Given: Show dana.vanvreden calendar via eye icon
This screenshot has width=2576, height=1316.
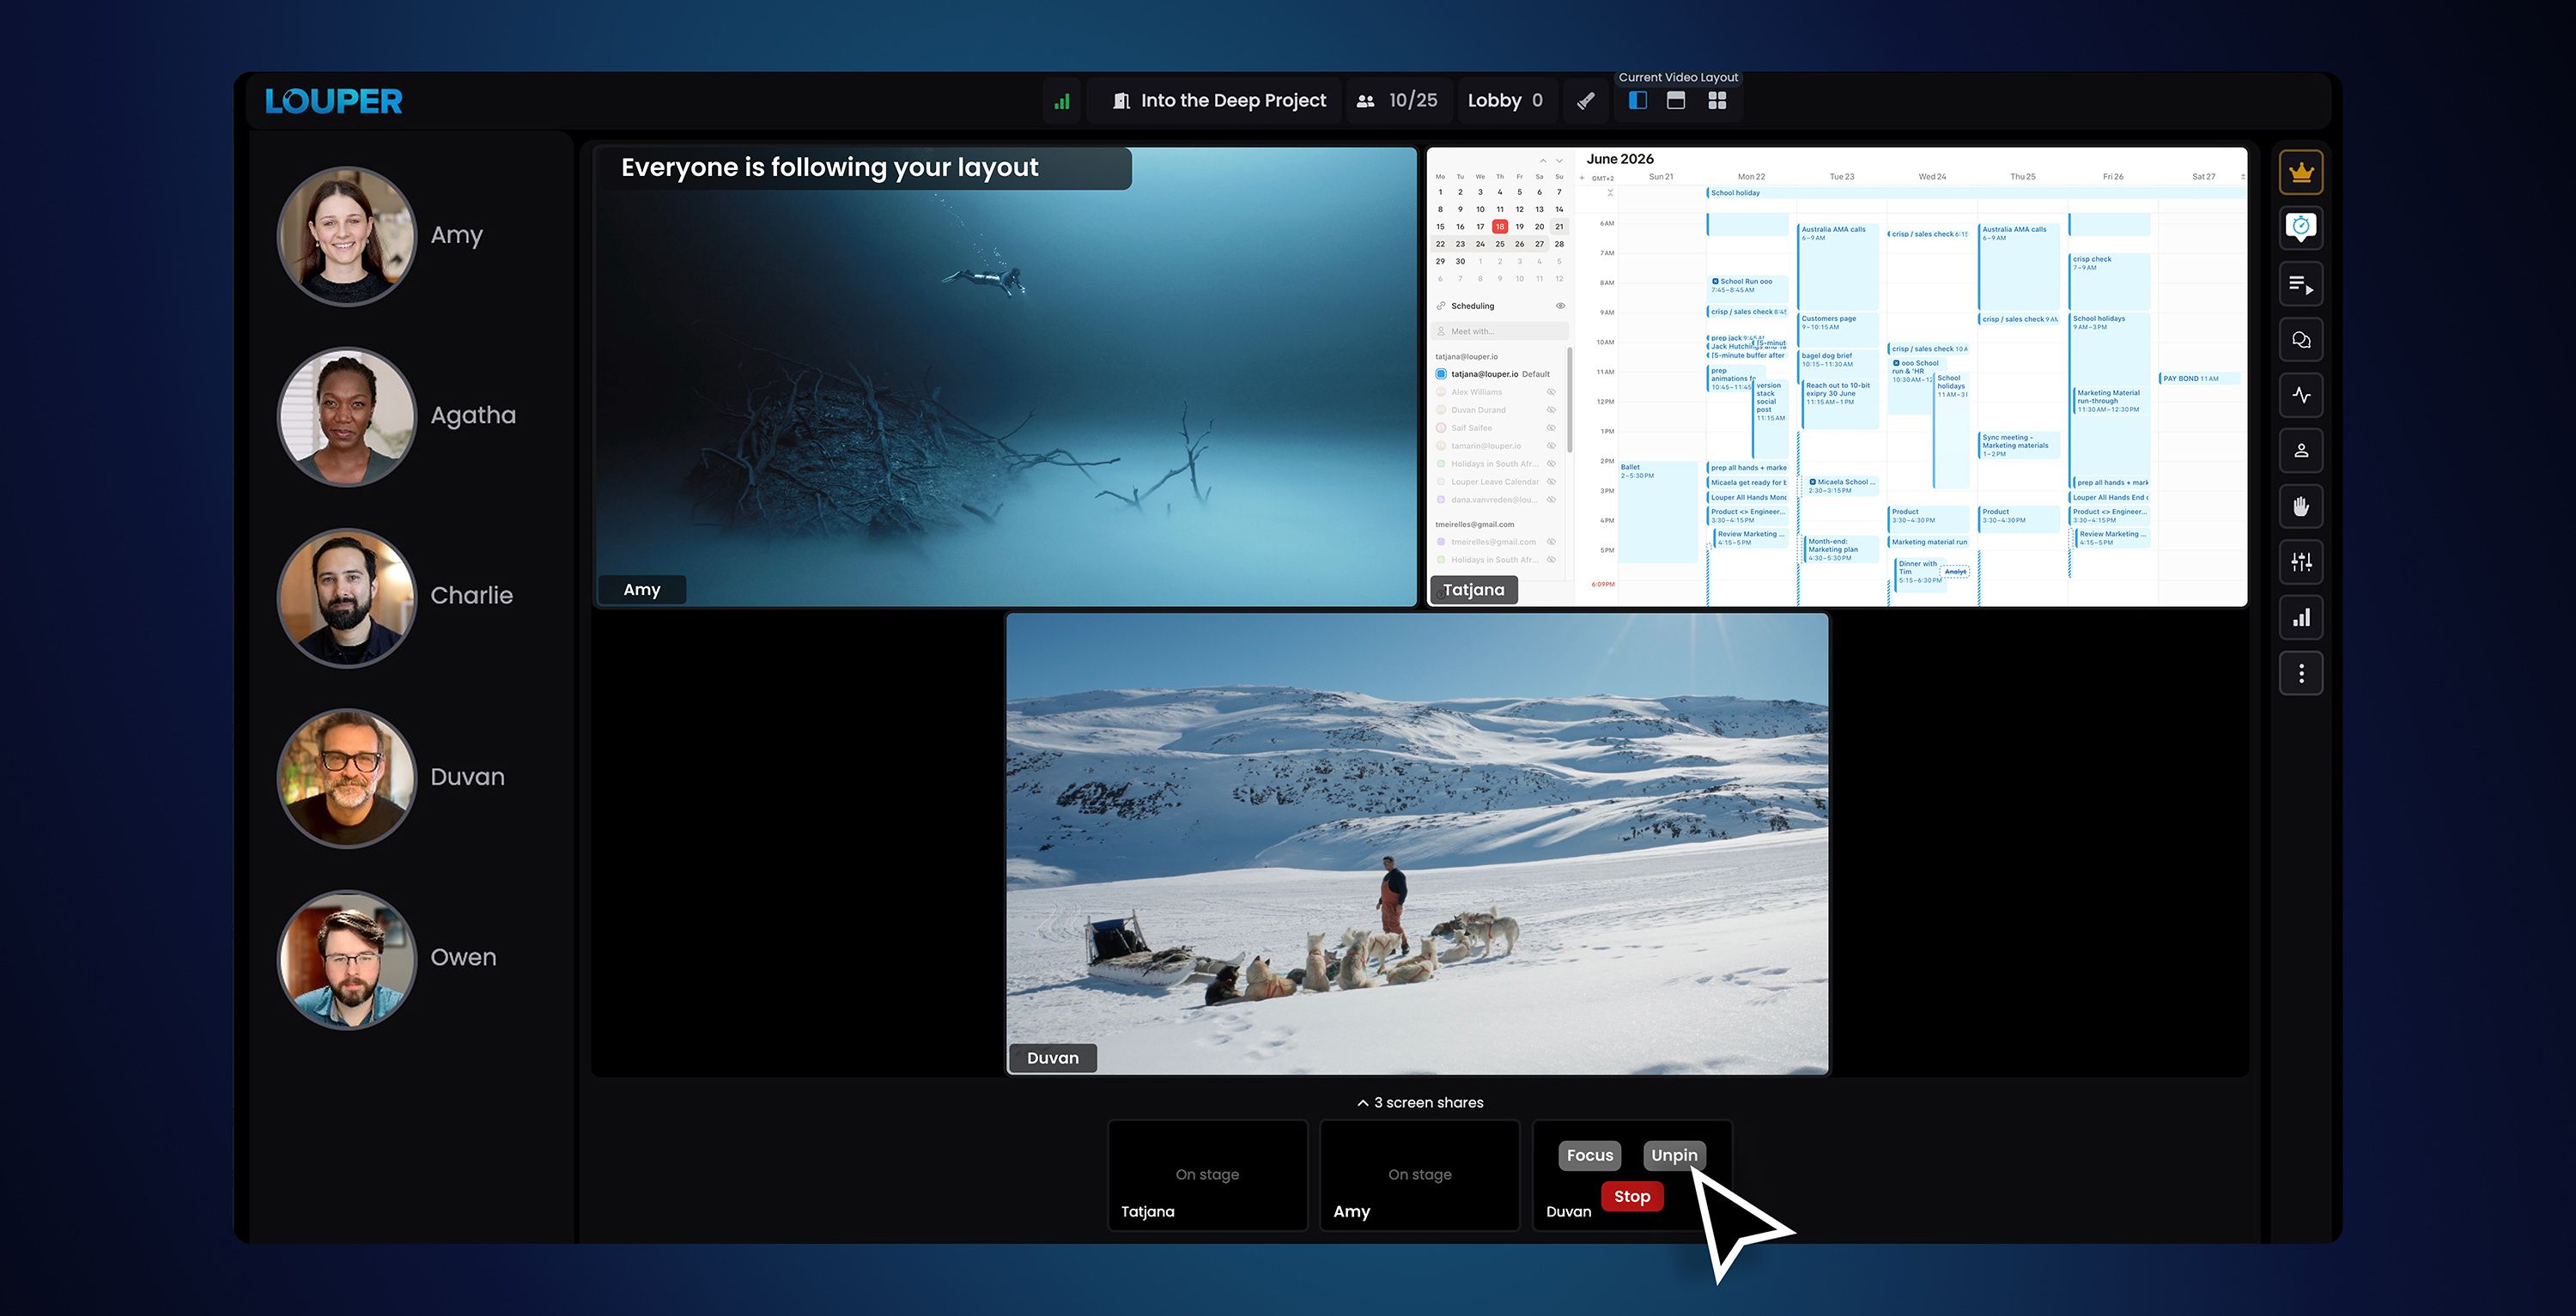Looking at the screenshot, I should 1551,500.
